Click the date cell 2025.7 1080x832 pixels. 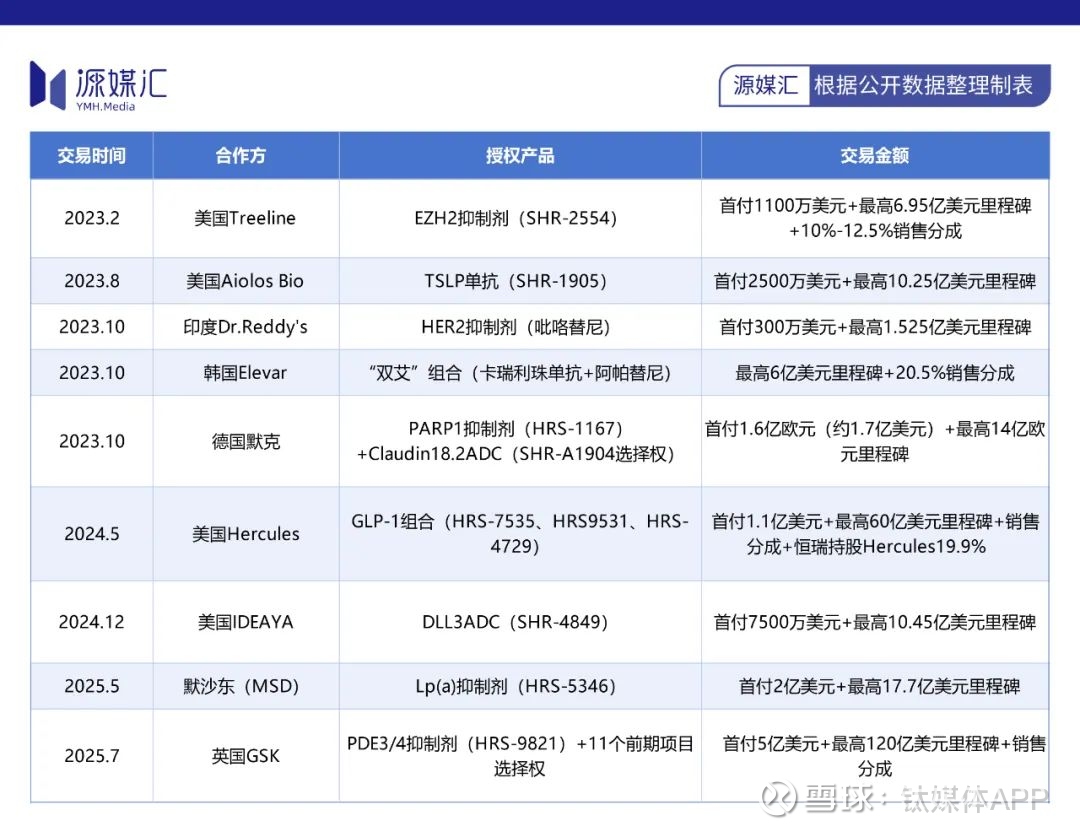[x=92, y=756]
